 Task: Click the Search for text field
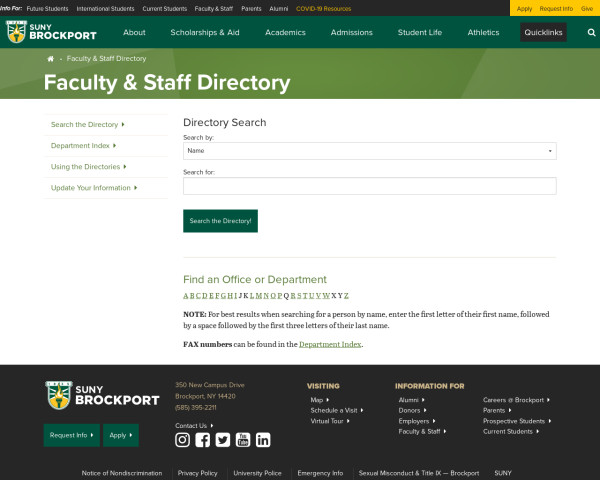370,186
